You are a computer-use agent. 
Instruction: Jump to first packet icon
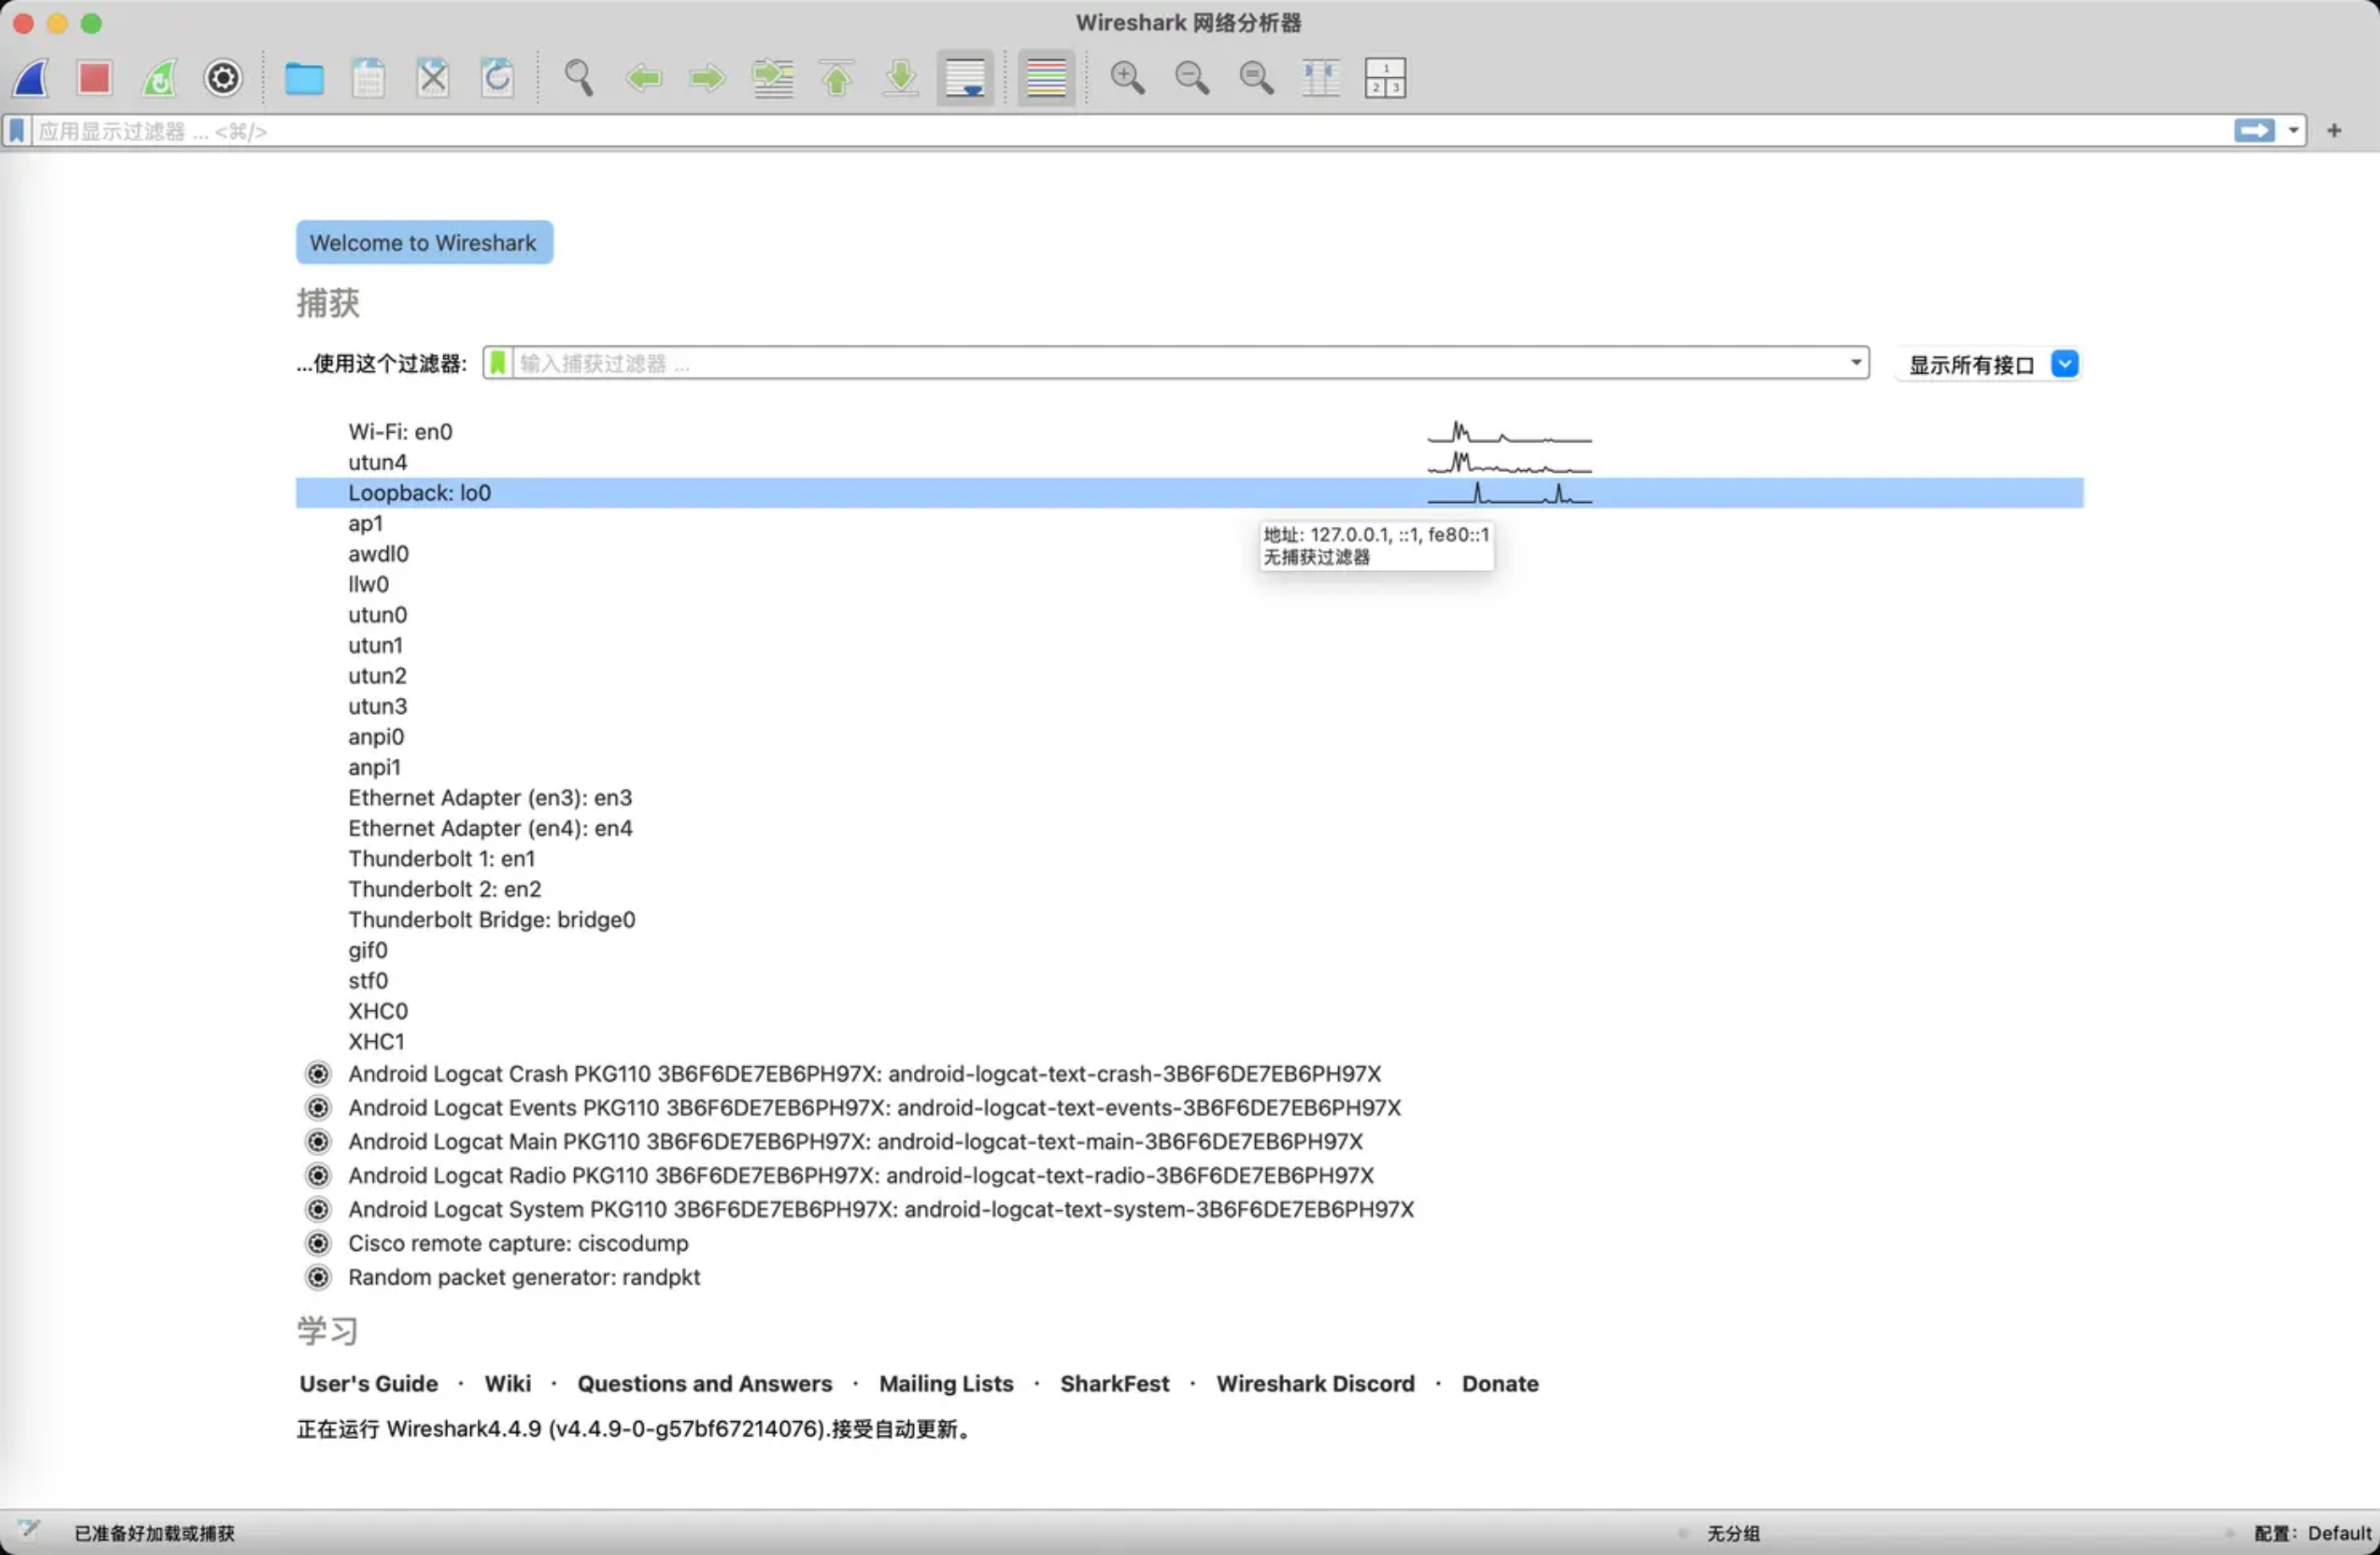[837, 78]
